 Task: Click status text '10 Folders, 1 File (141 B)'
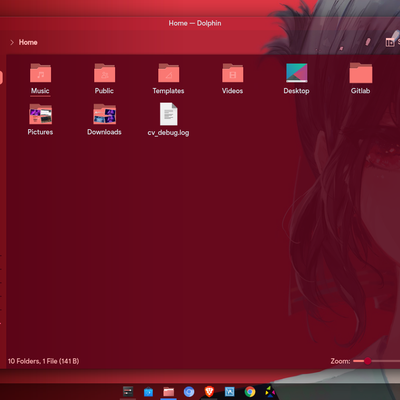click(44, 361)
